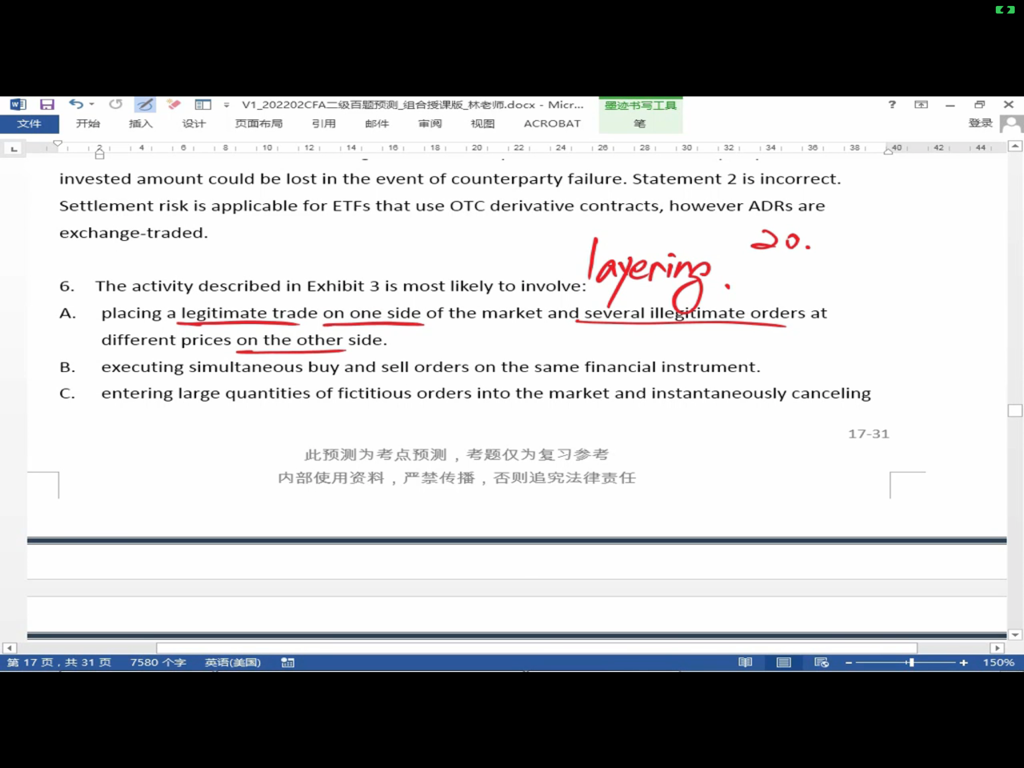Switch to Web Layout view icon
Viewport: 1024px width, 768px height.
tap(822, 662)
